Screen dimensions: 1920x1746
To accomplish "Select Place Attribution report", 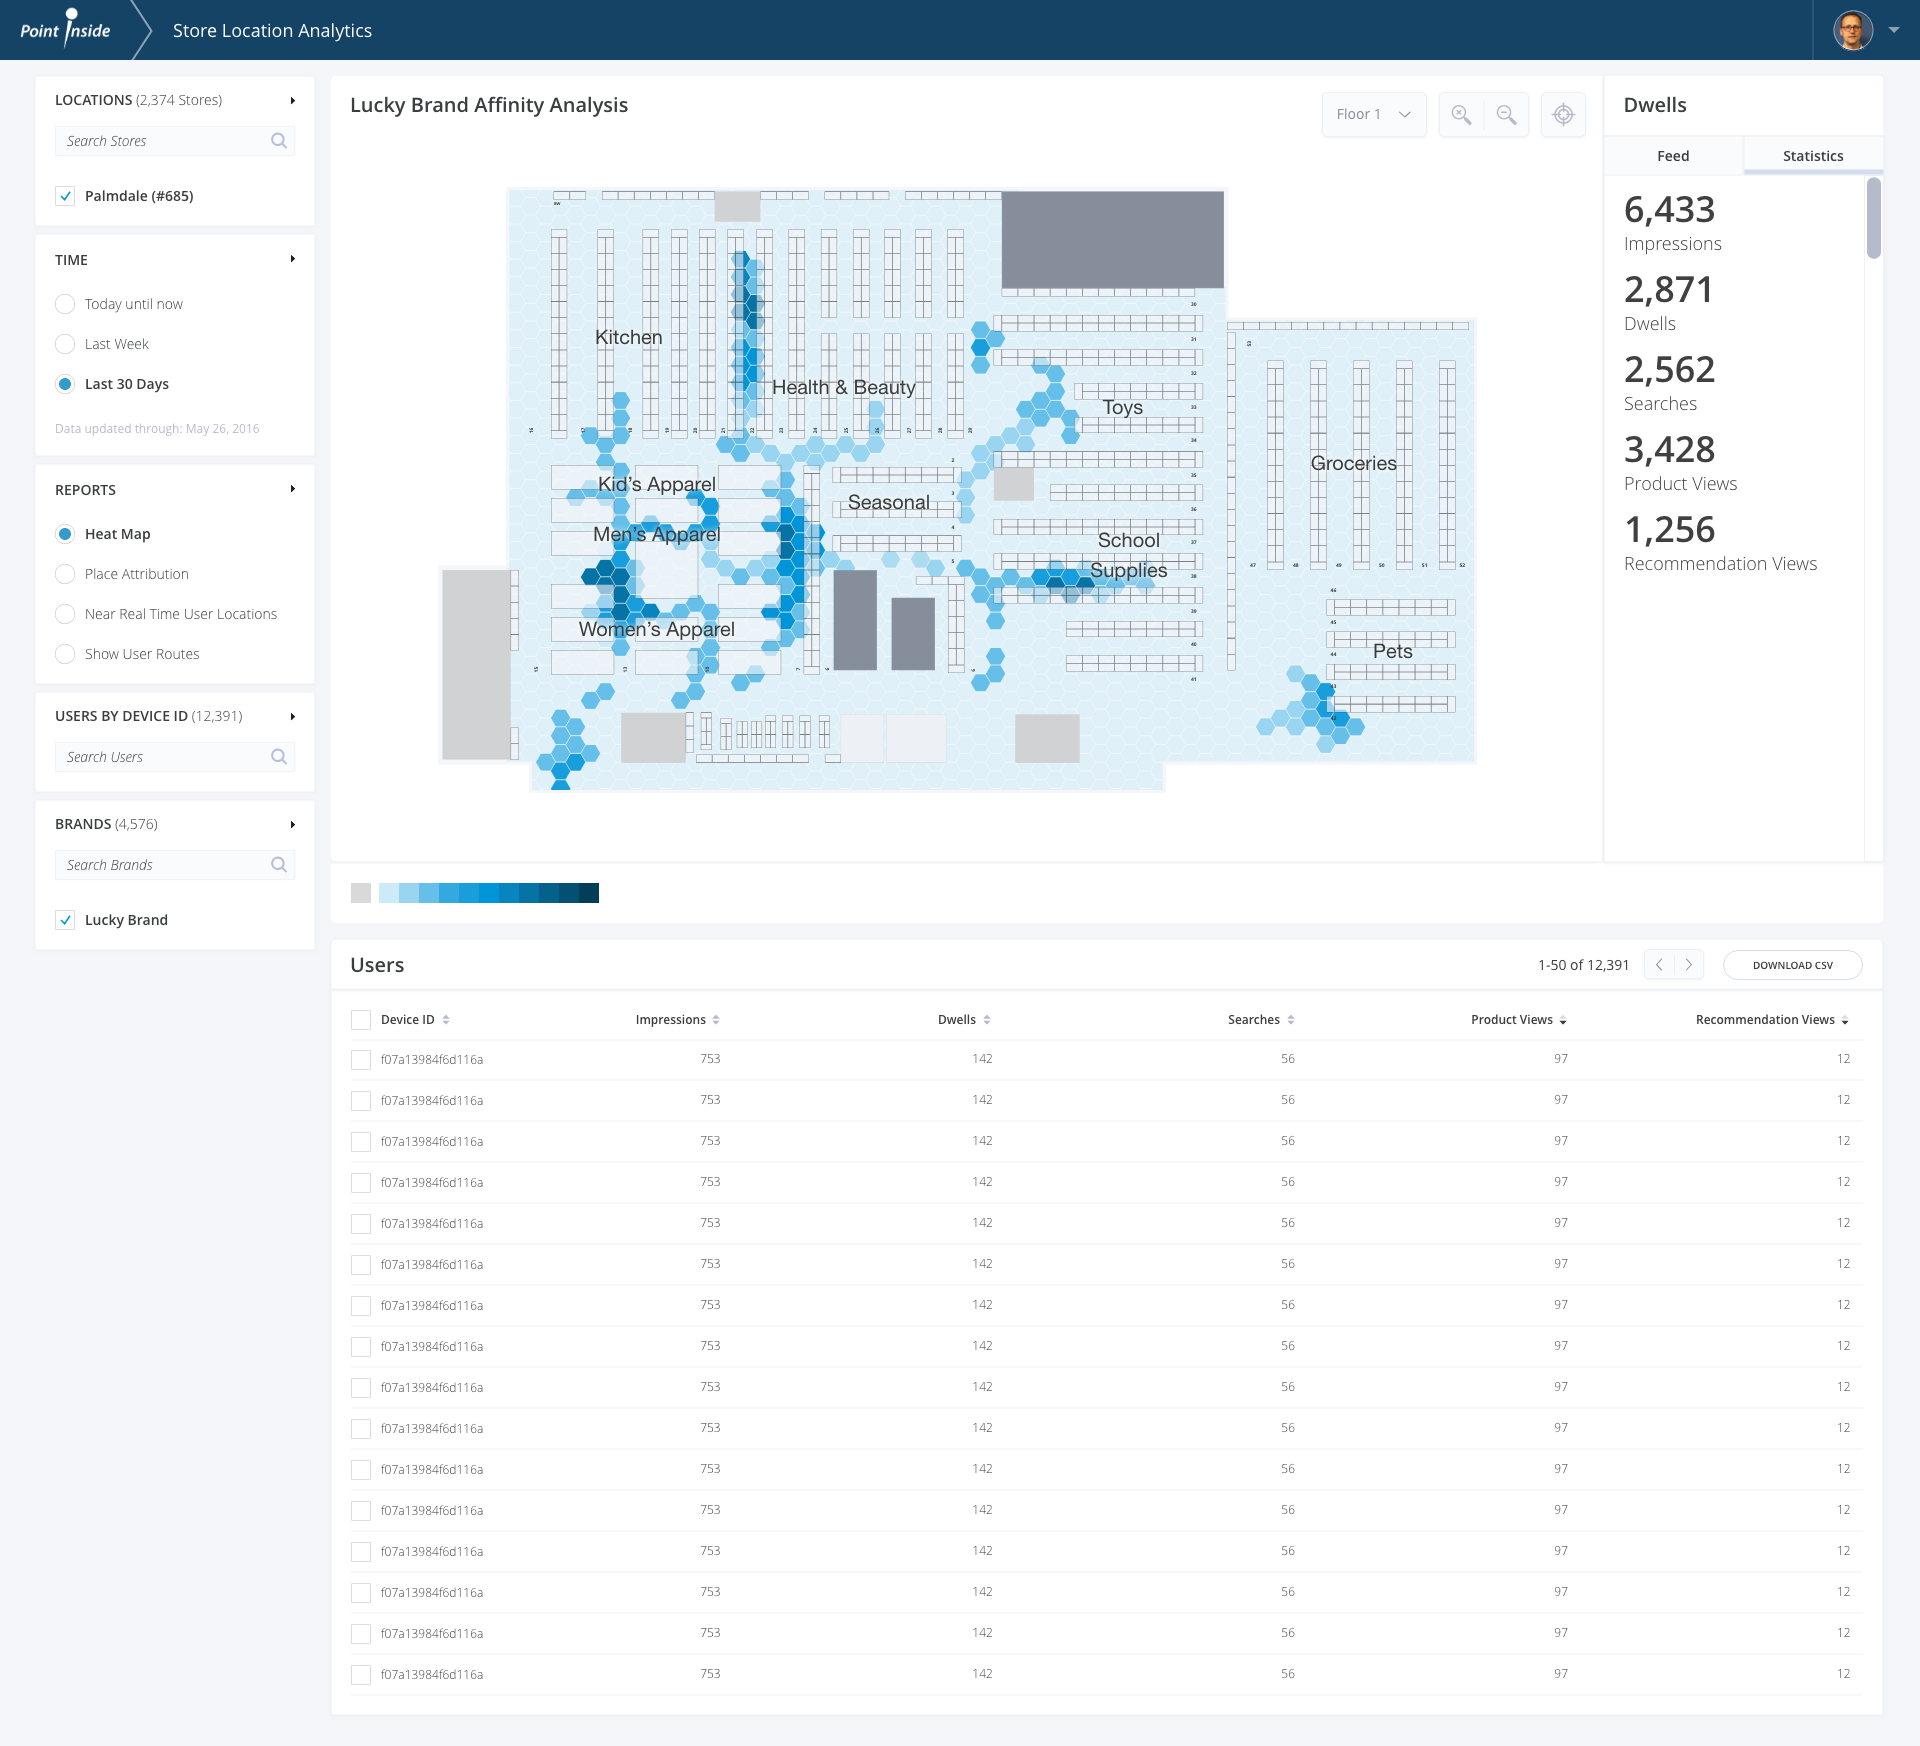I will [x=65, y=574].
